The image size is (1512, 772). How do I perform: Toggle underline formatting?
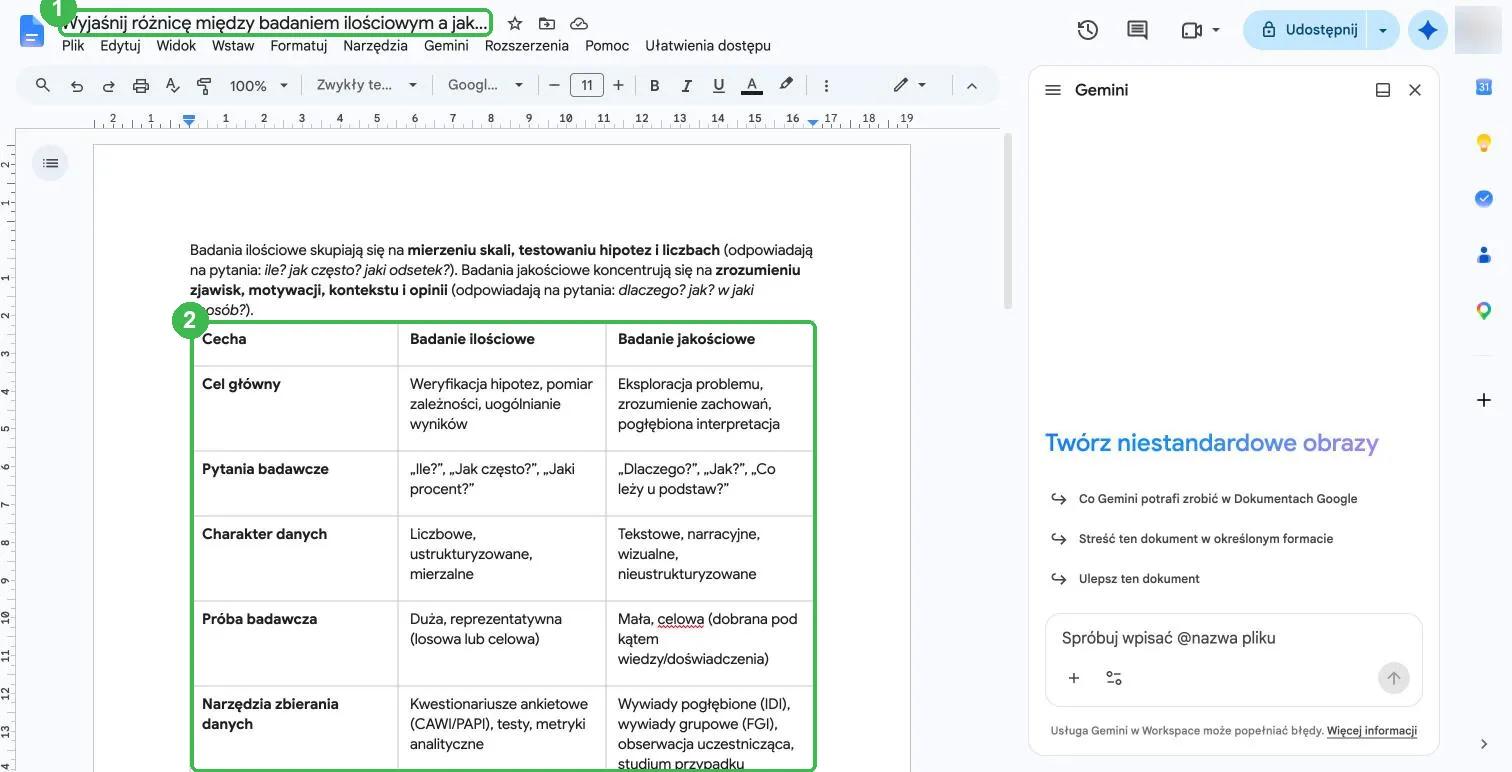click(x=718, y=86)
